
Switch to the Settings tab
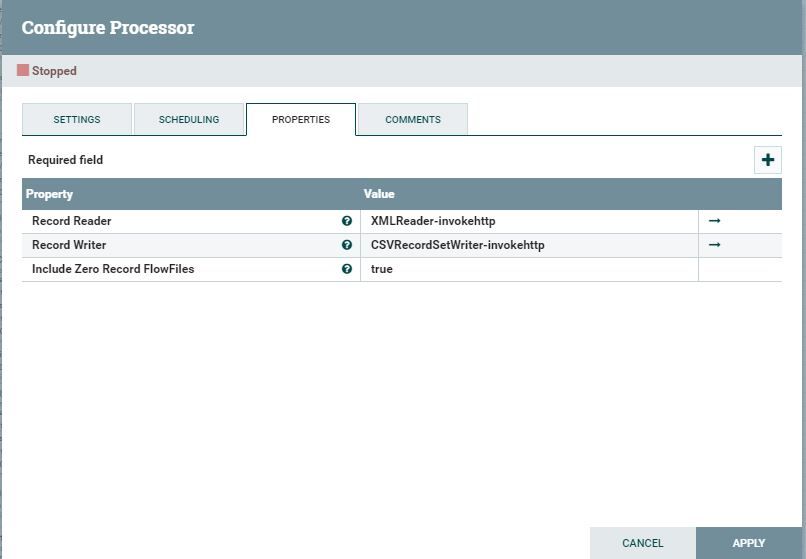pos(77,119)
